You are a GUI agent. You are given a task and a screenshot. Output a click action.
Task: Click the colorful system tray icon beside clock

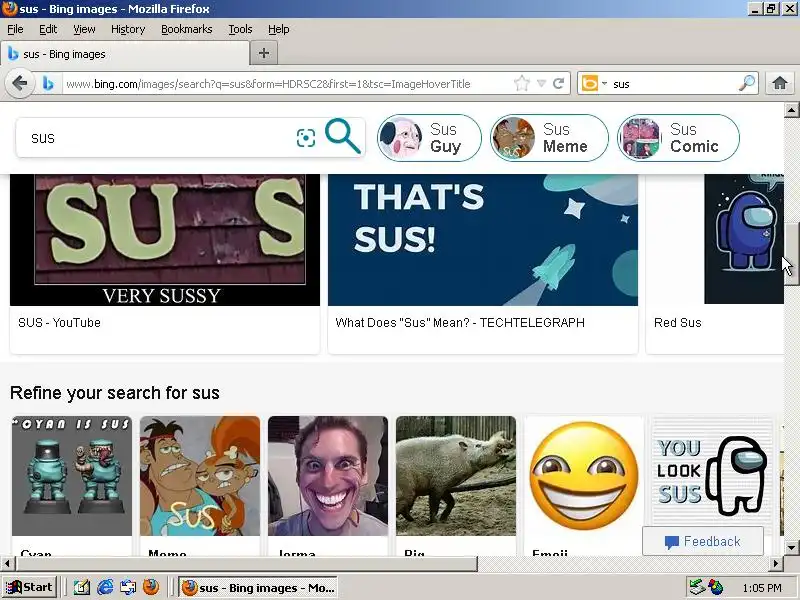pos(715,588)
